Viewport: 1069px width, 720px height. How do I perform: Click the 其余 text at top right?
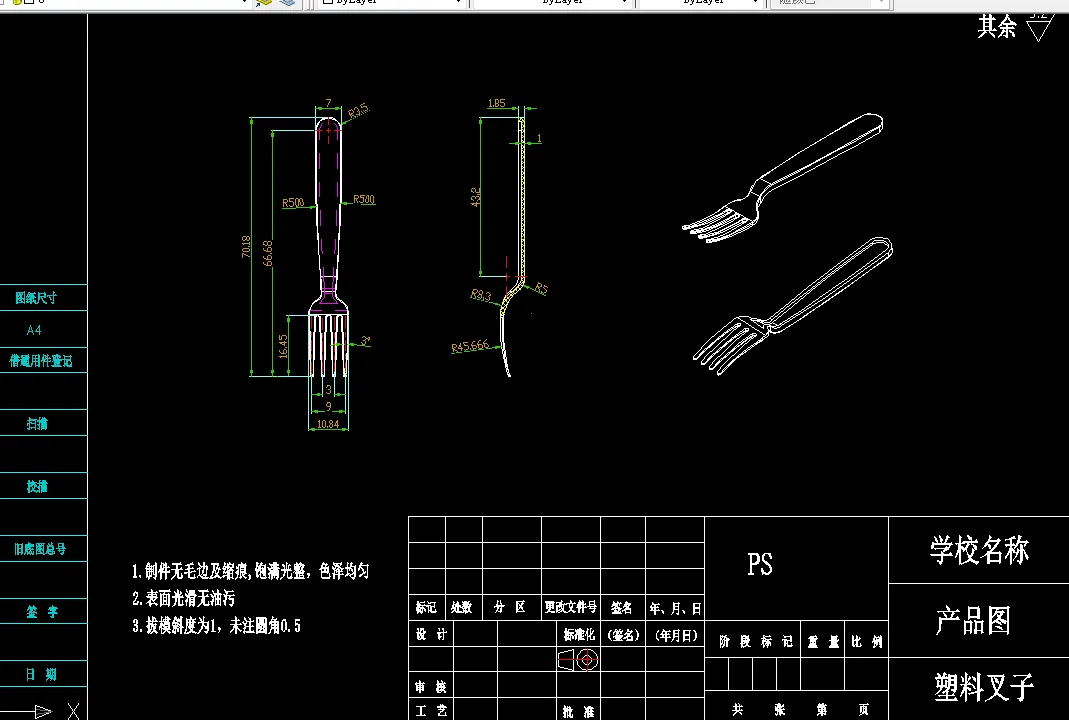click(997, 27)
